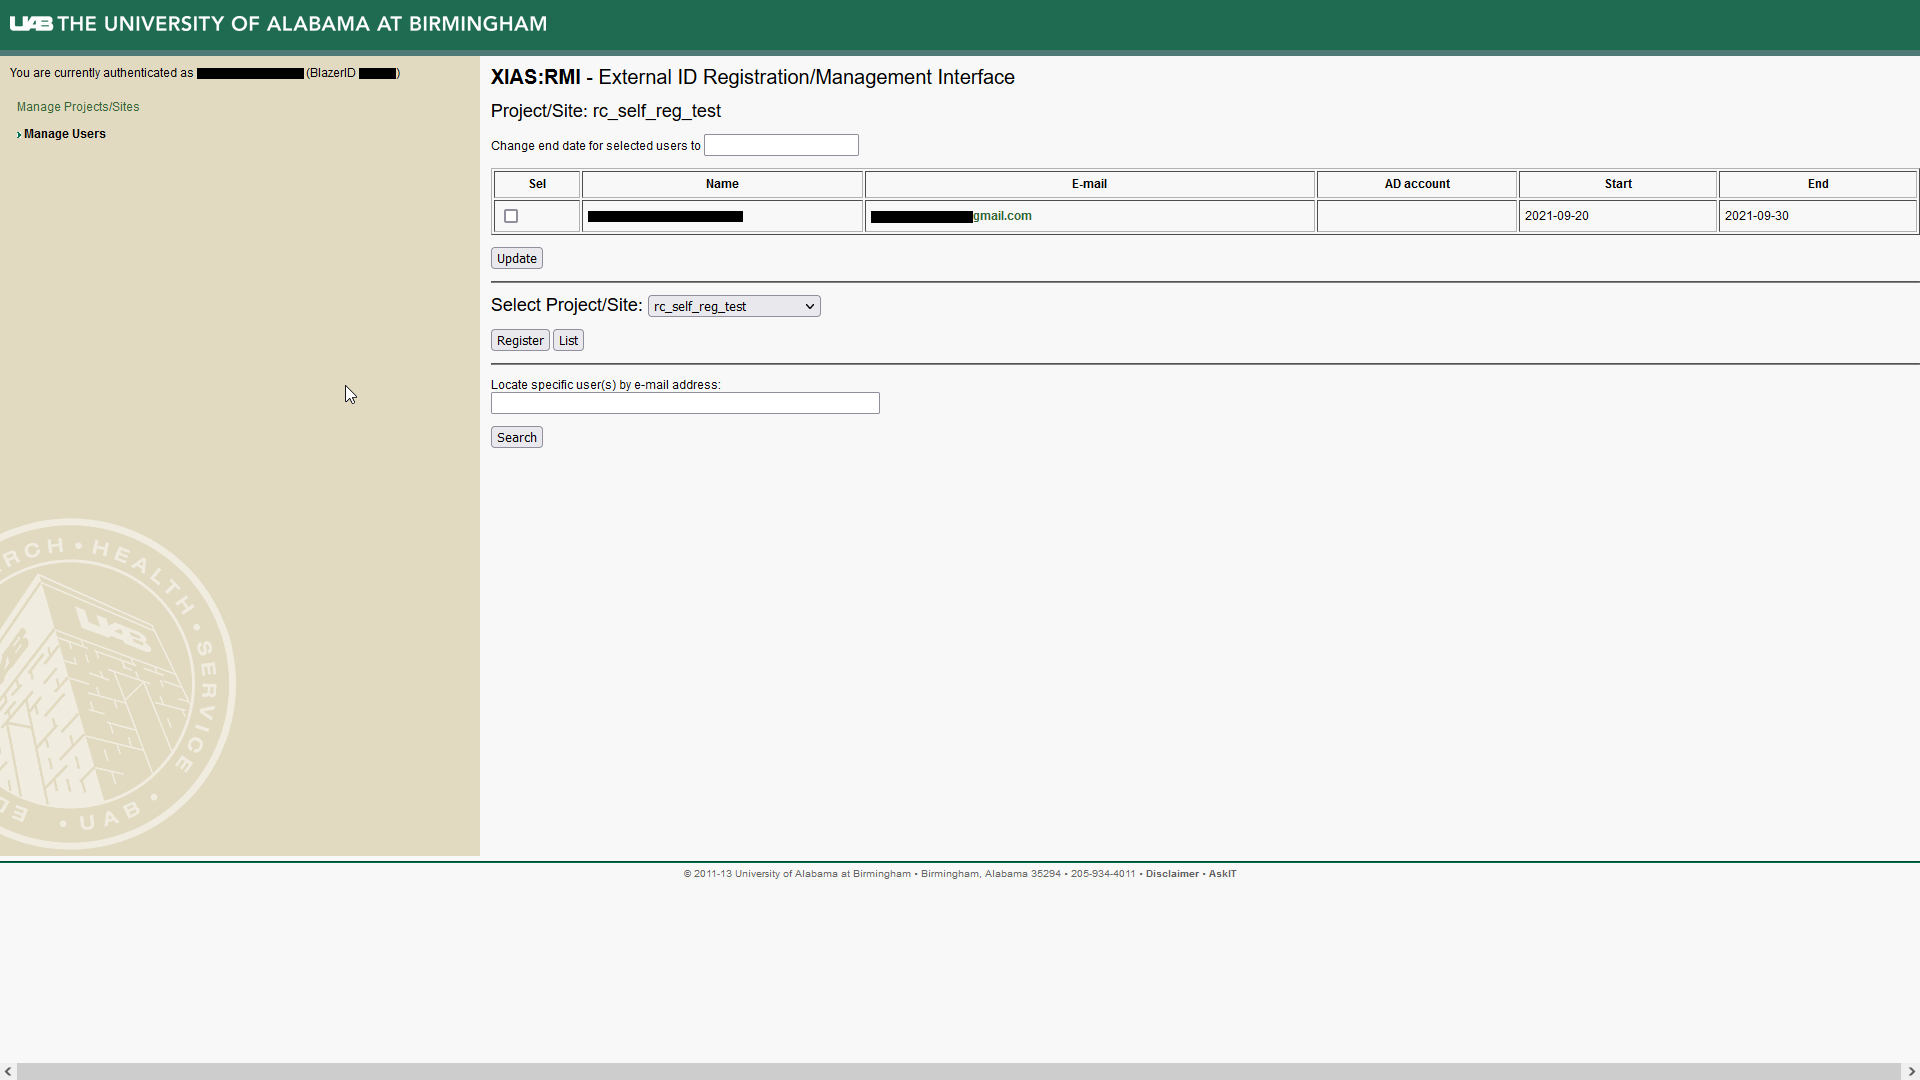Viewport: 1920px width, 1080px height.
Task: Click the Register button
Action: [x=520, y=340]
